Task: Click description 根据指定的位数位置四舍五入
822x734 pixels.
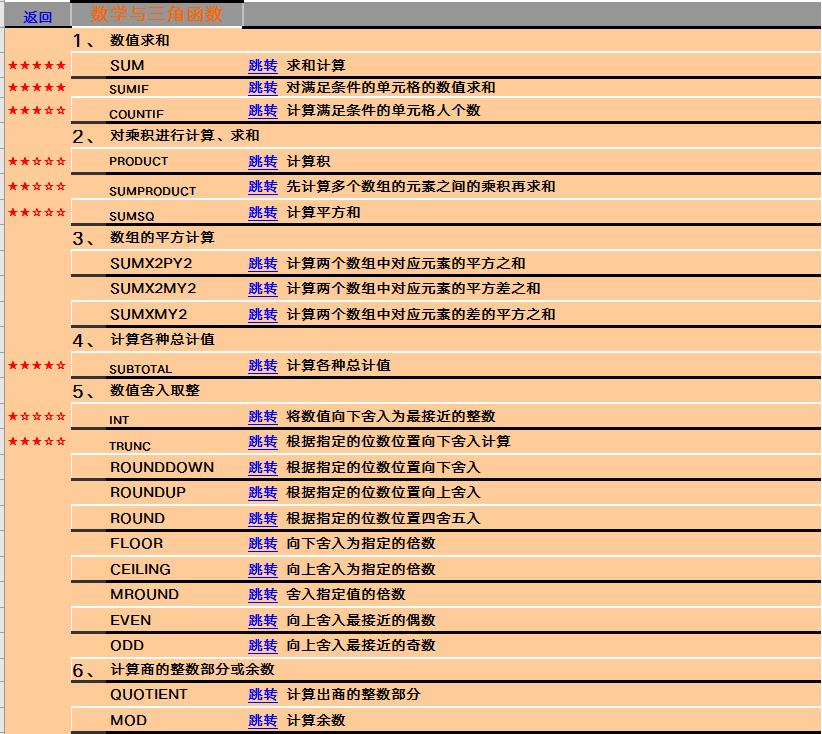Action: tap(383, 518)
